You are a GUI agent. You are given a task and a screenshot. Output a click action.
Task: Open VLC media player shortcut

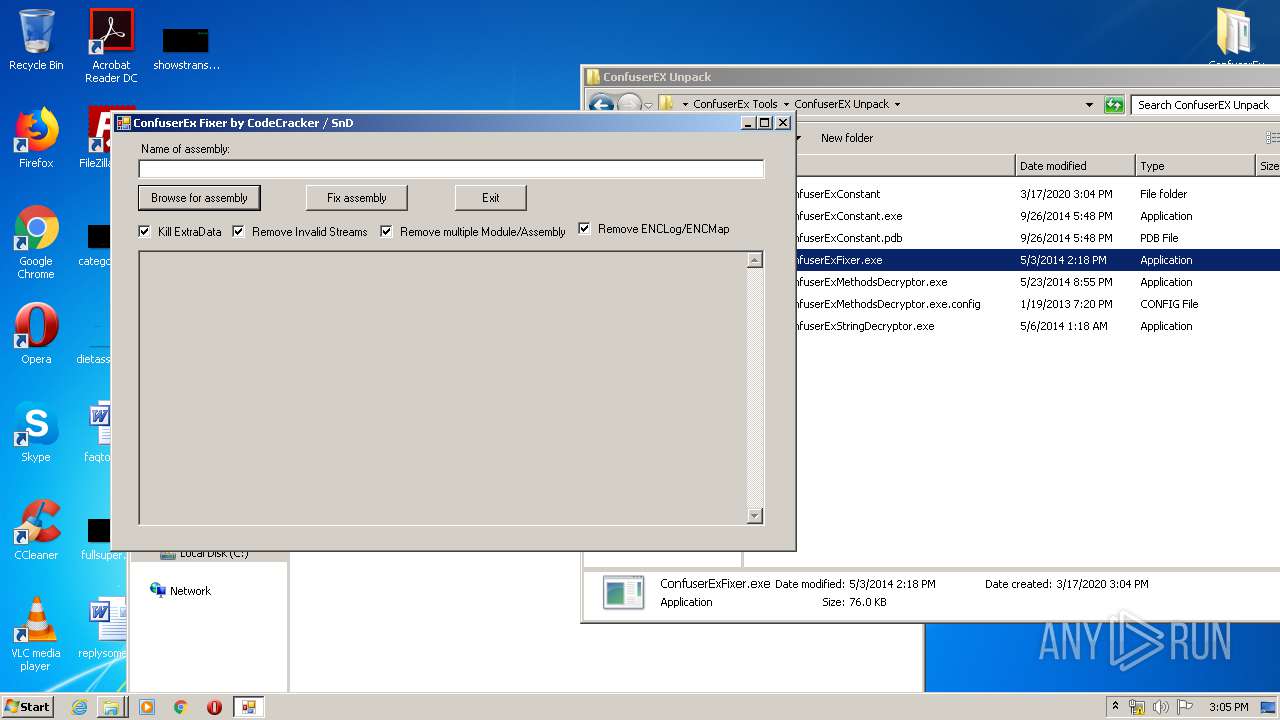(36, 634)
